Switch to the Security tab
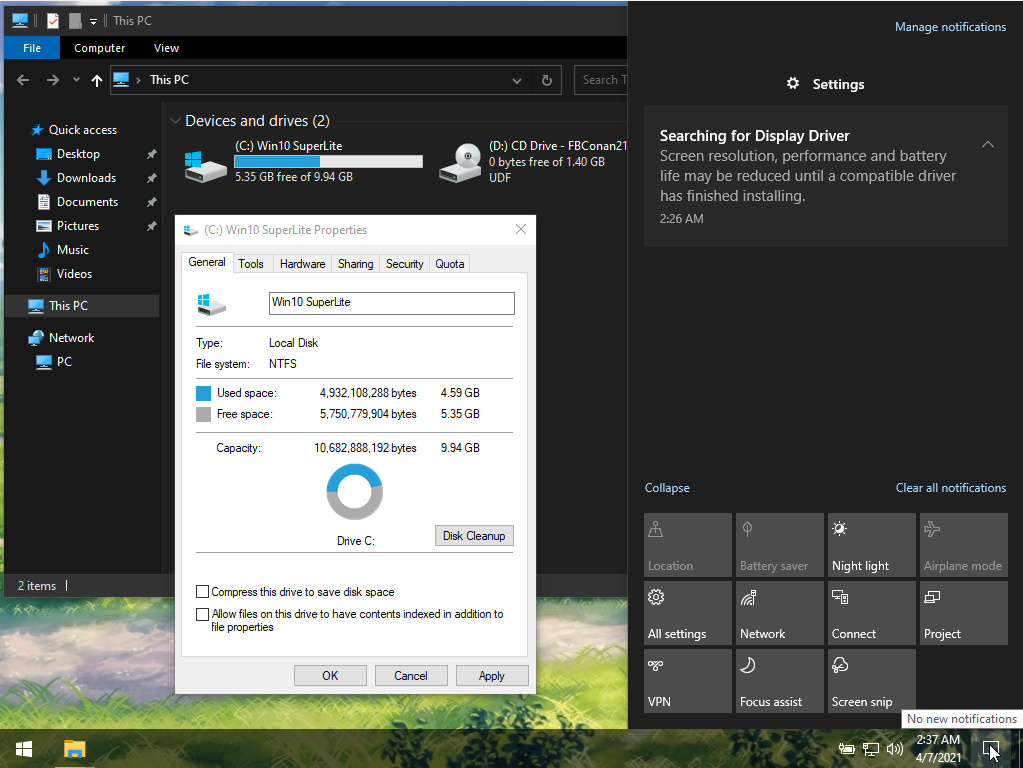Screen dimensions: 1023x768 (405, 264)
